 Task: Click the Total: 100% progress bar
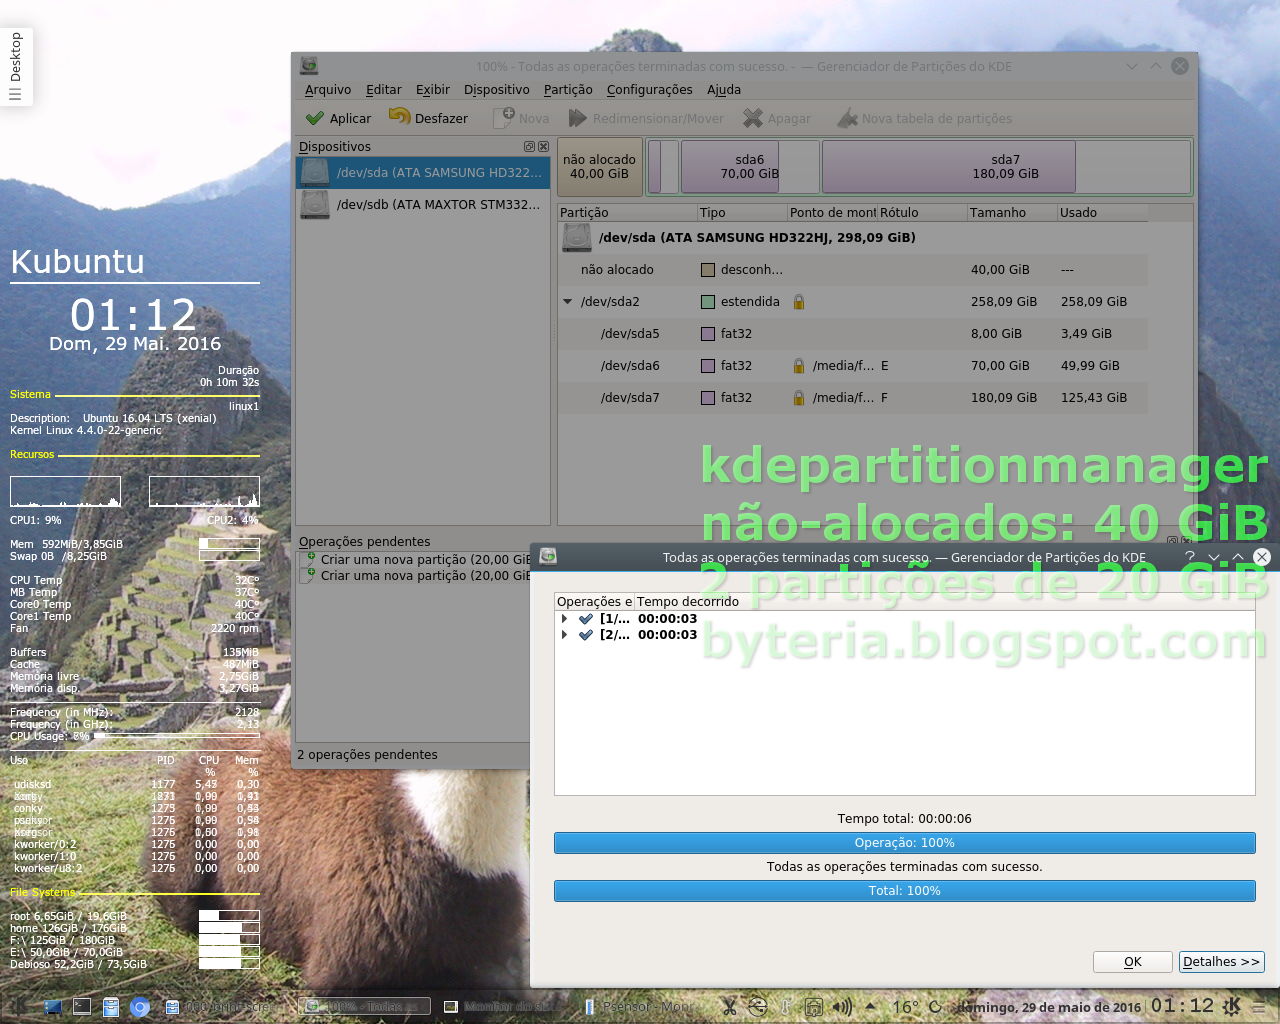[904, 890]
